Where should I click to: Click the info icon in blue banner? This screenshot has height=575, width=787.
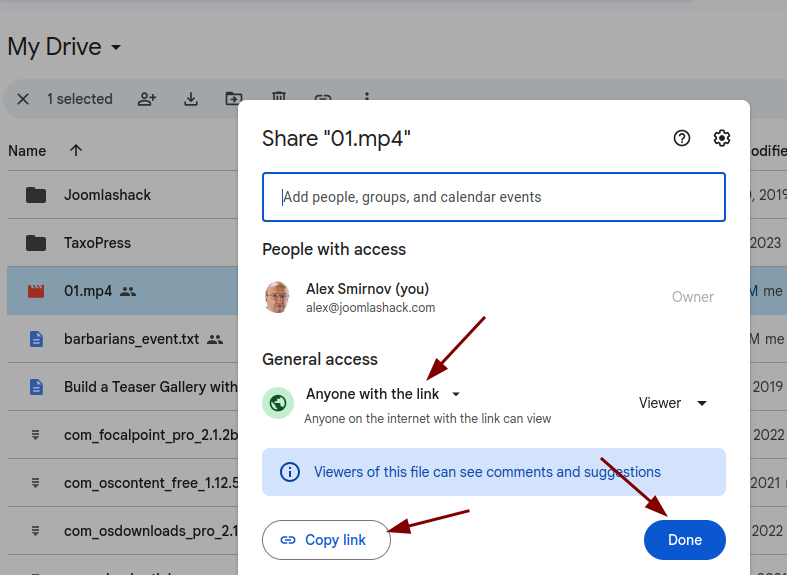pyautogui.click(x=290, y=472)
